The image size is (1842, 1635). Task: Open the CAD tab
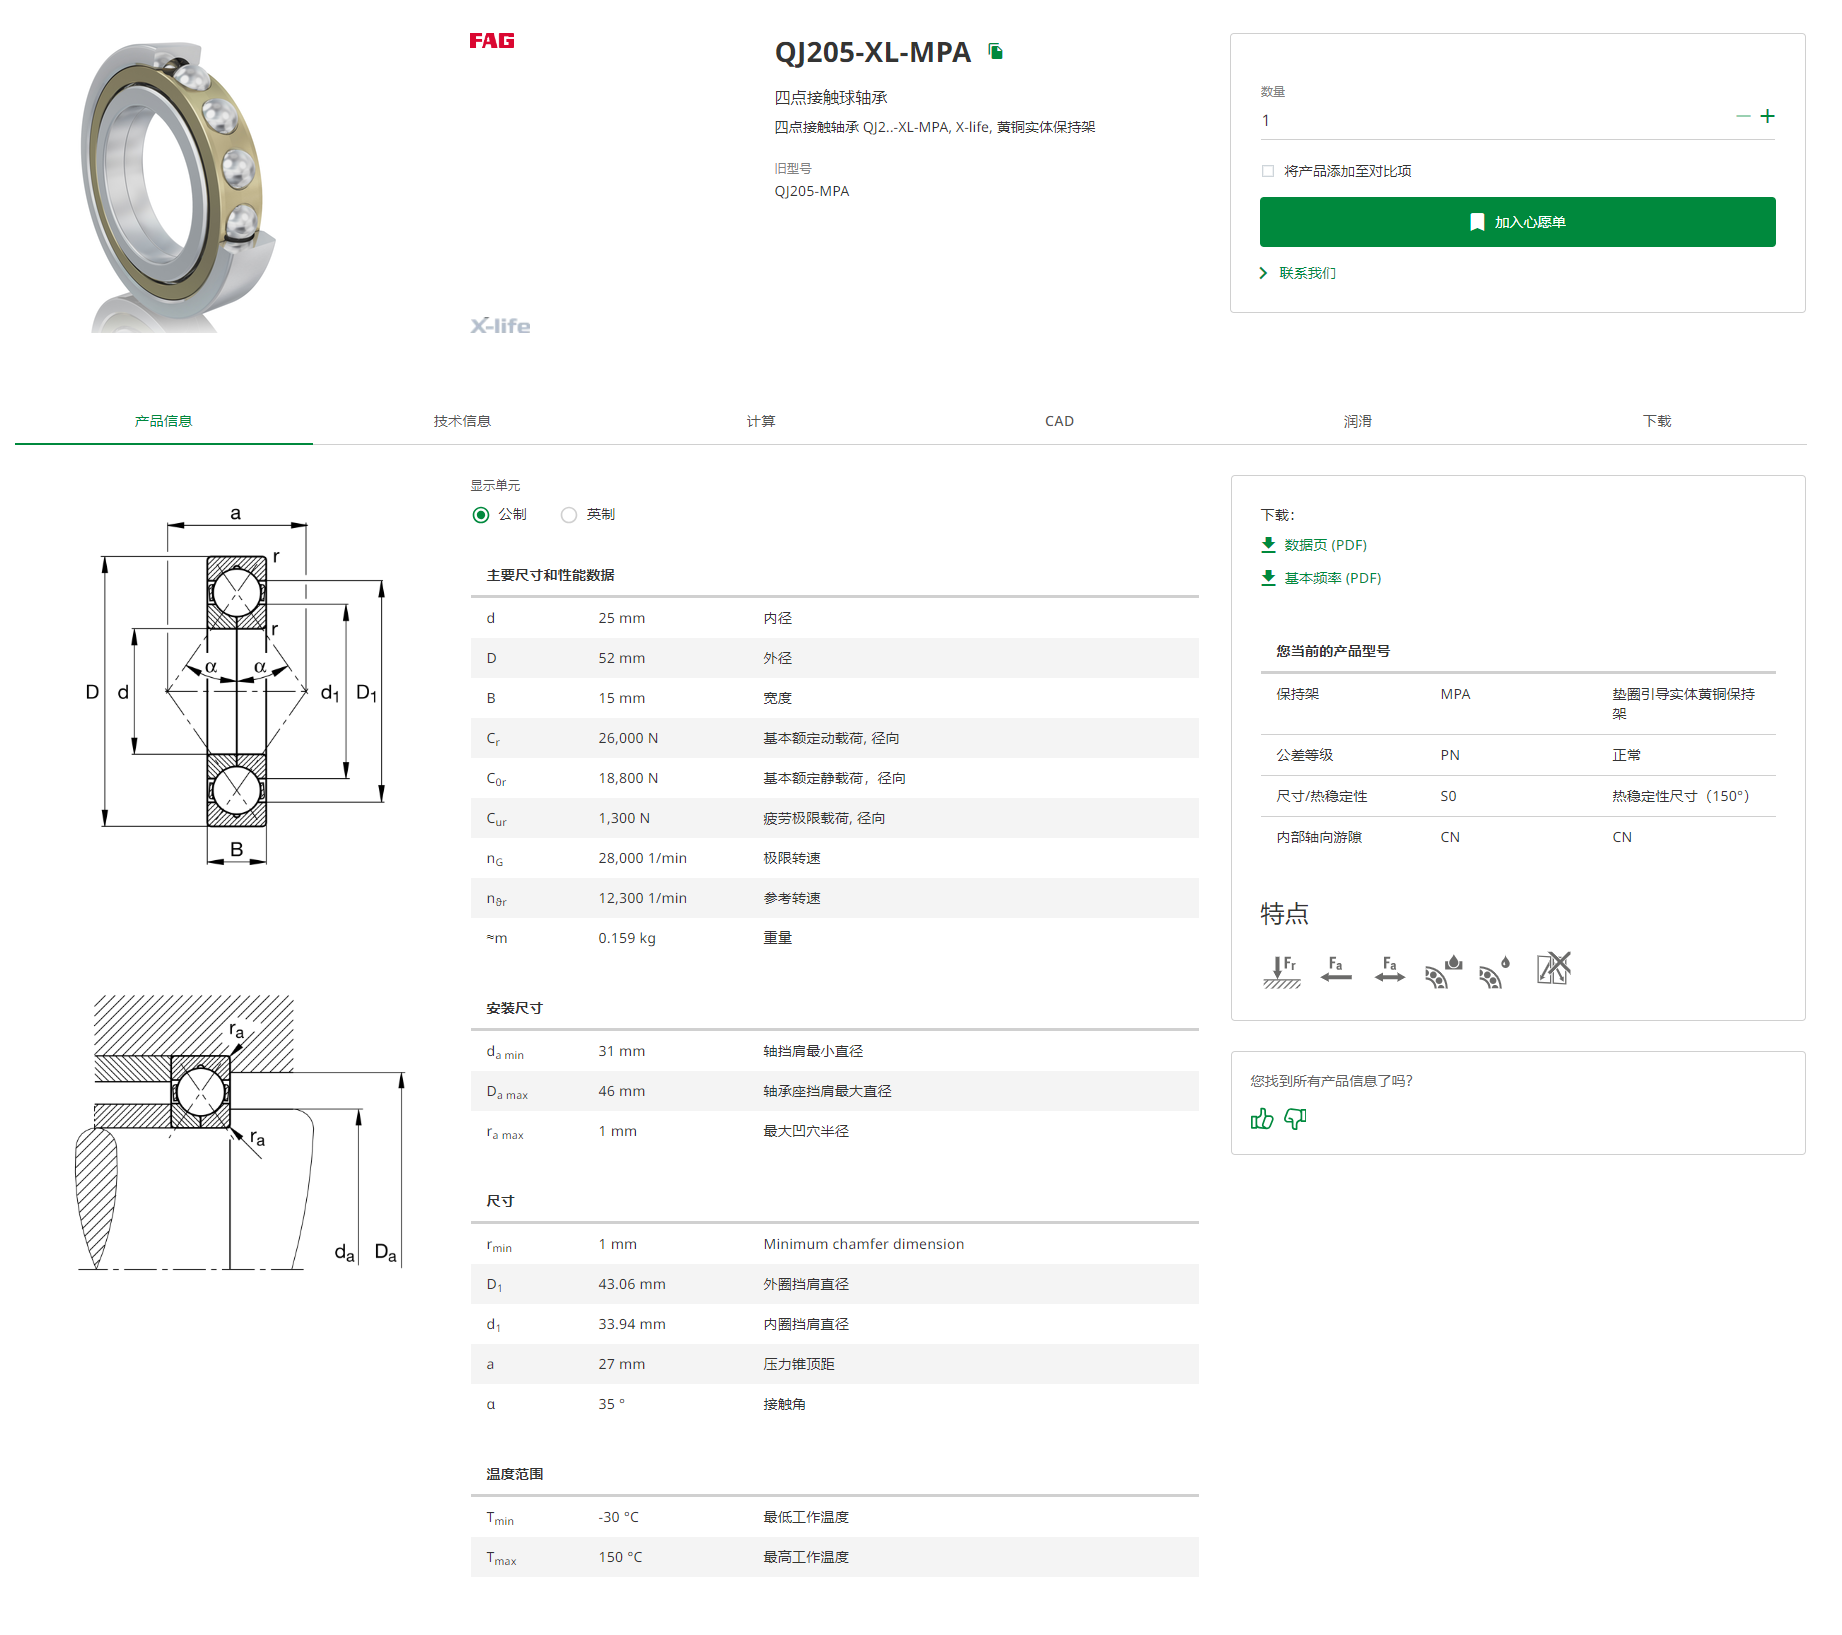coord(1059,421)
